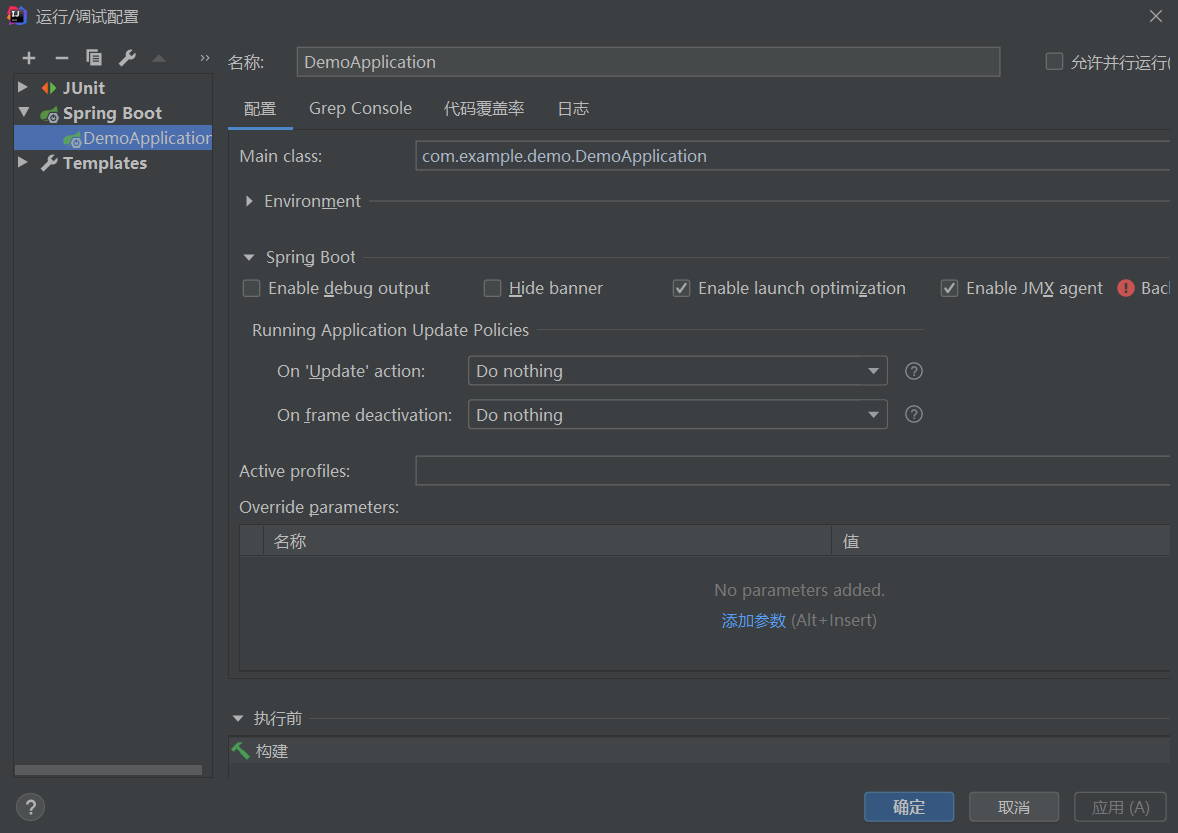Click the green build hammer icon
Screen dimensions: 1178x833
pos(240,750)
